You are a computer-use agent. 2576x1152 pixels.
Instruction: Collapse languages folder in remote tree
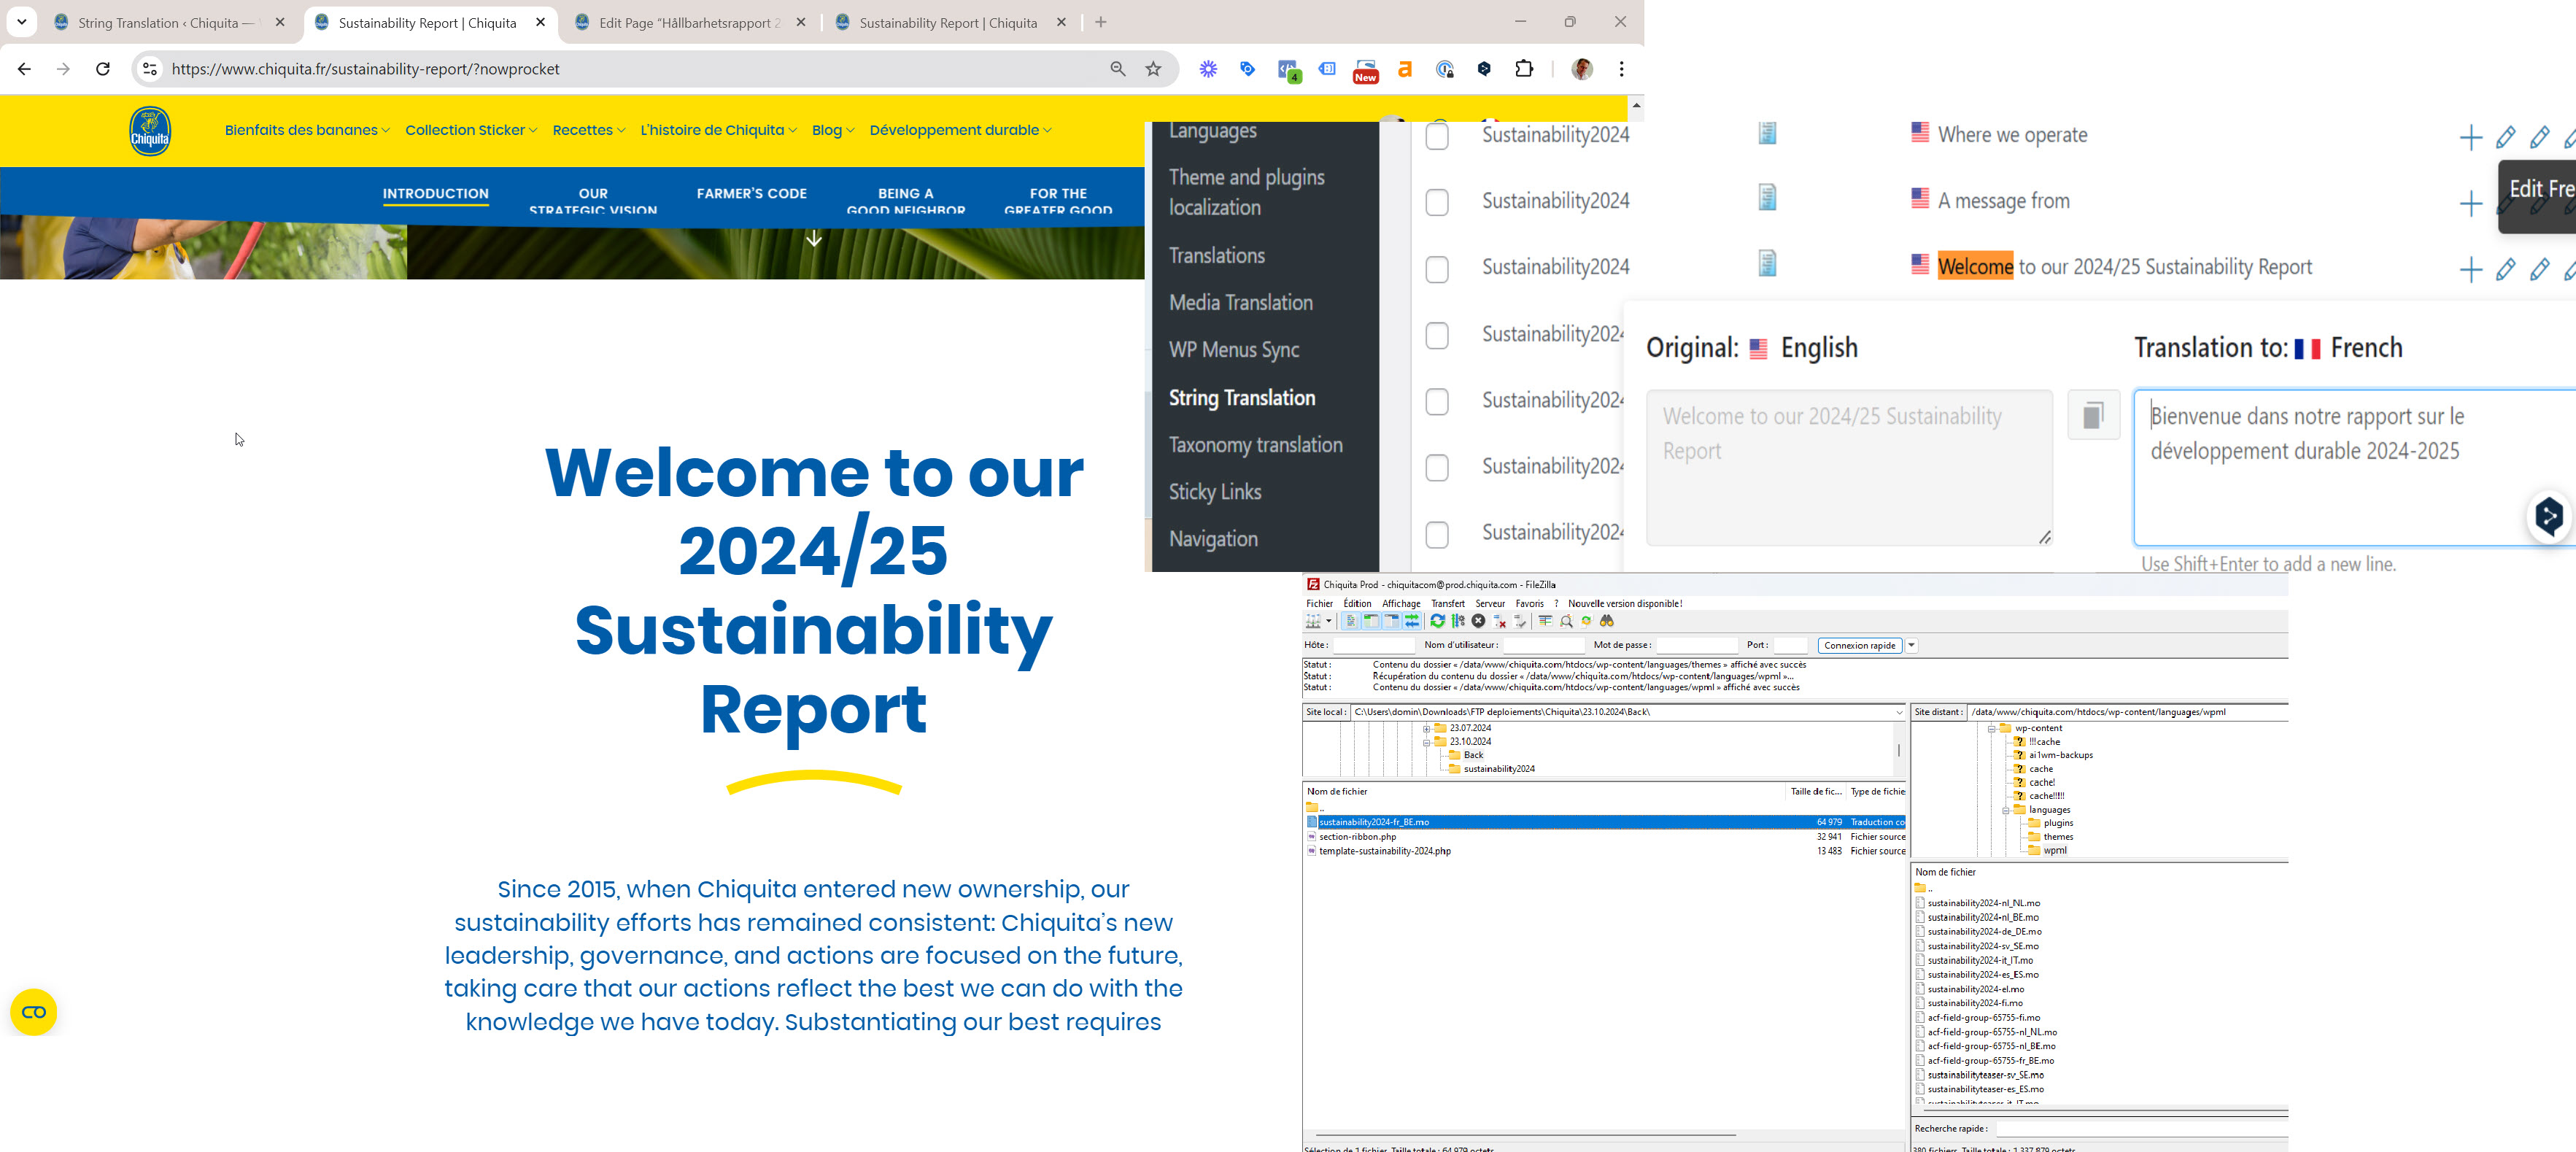2005,810
